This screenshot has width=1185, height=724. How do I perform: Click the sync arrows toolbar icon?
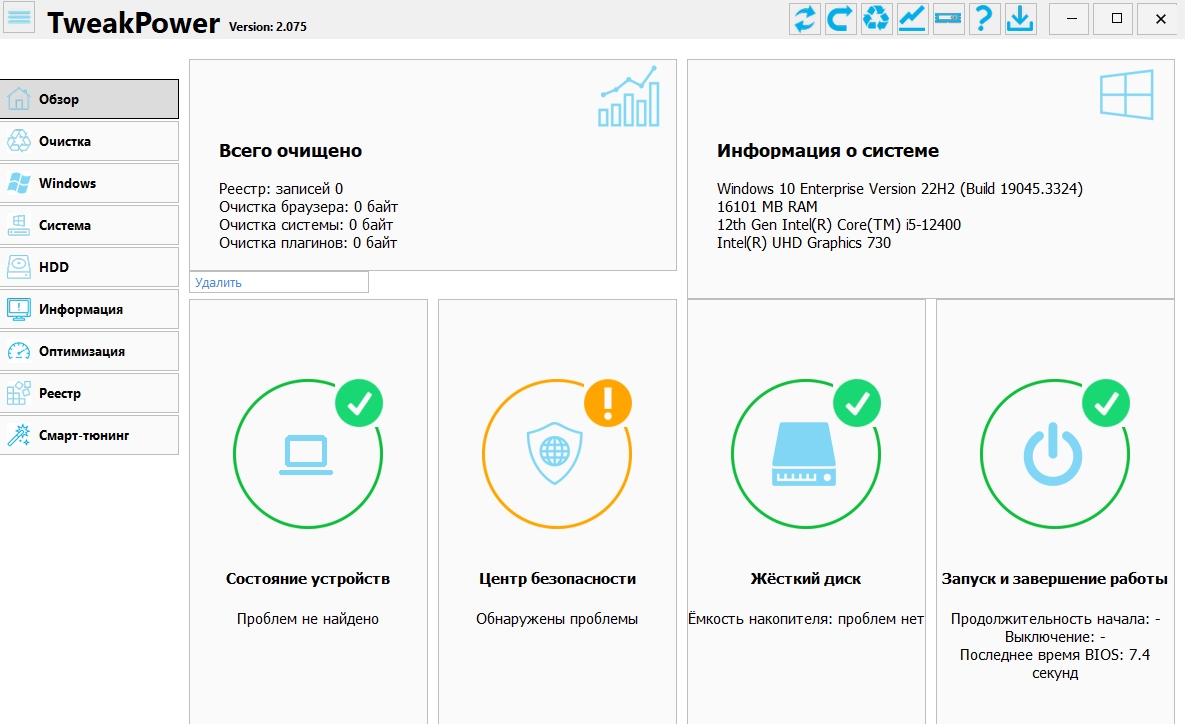805,19
